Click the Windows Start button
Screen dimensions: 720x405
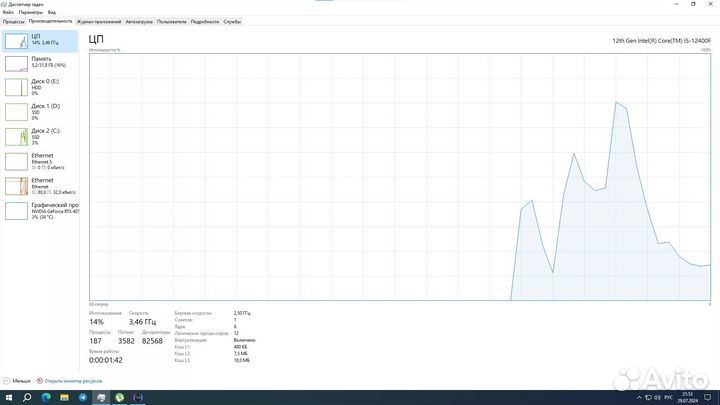click(x=8, y=397)
